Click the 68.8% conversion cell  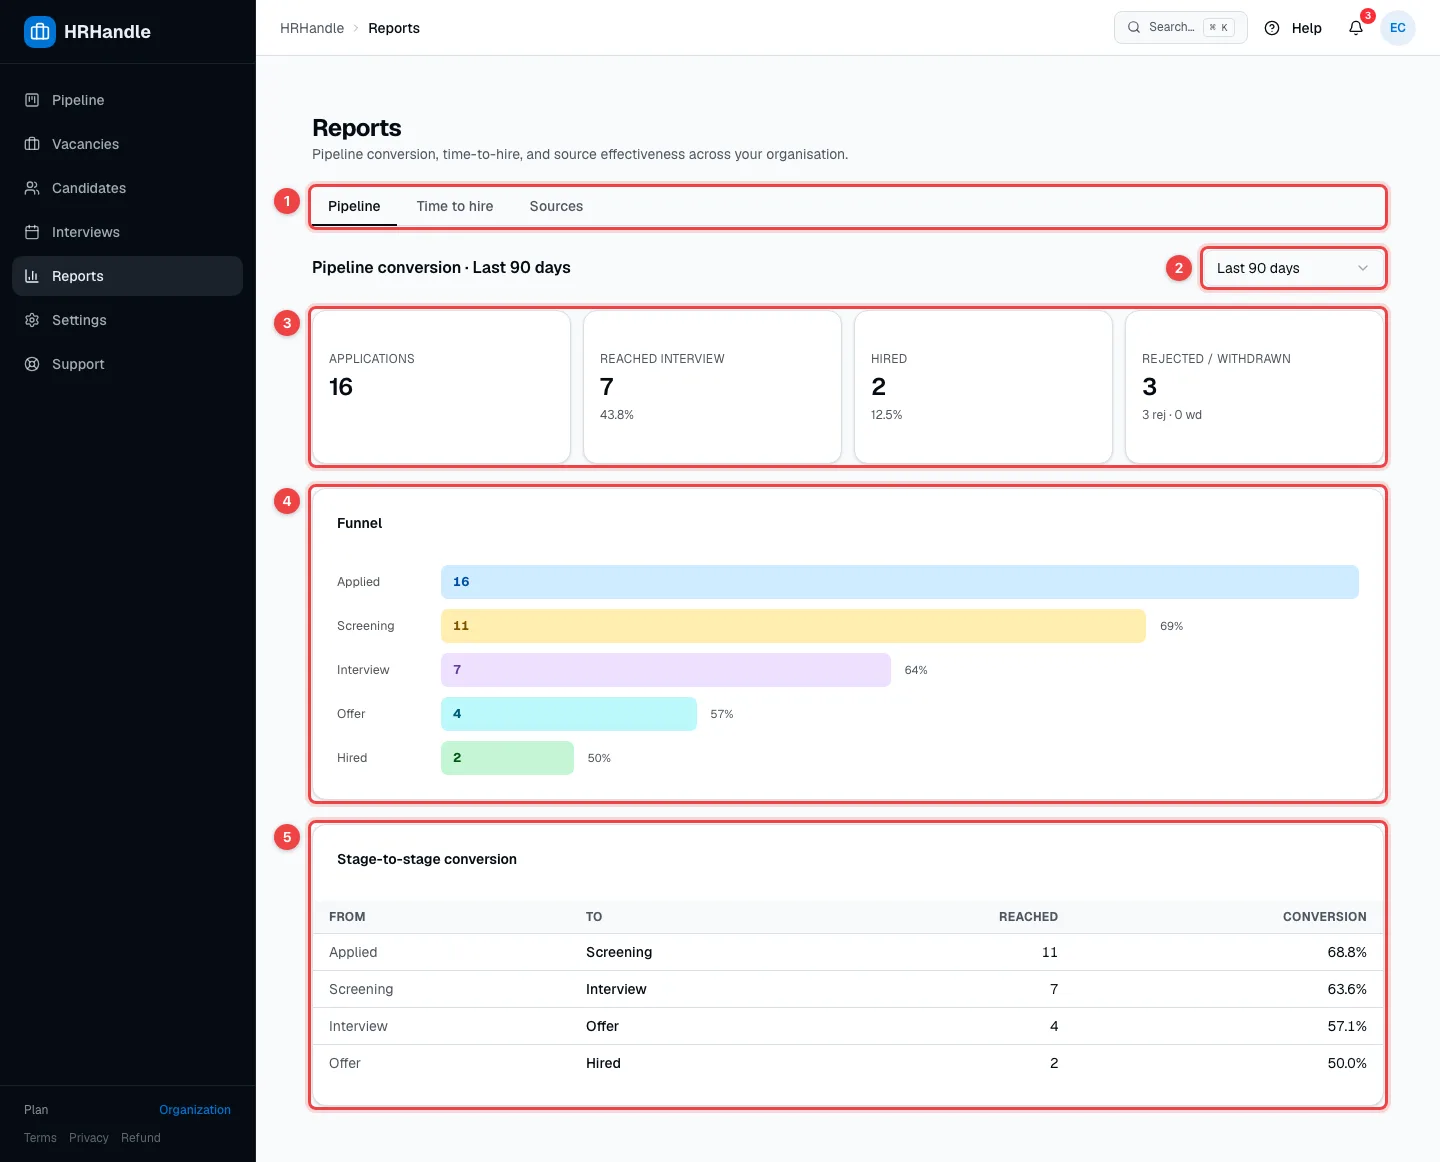[x=1347, y=952]
